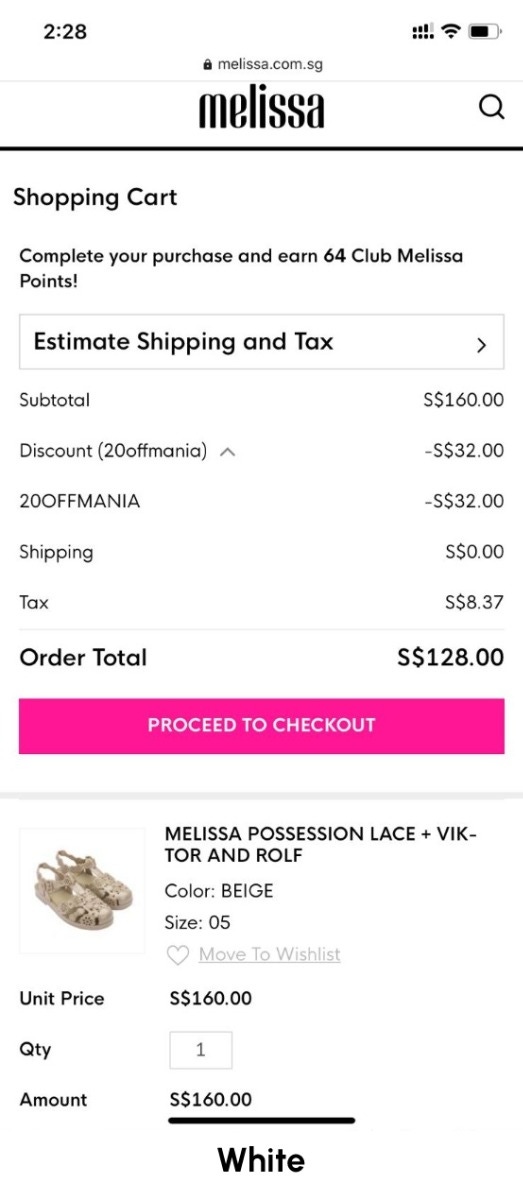The width and height of the screenshot is (523, 1200).
Task: Tap the cellular signal icon
Action: pyautogui.click(x=422, y=32)
